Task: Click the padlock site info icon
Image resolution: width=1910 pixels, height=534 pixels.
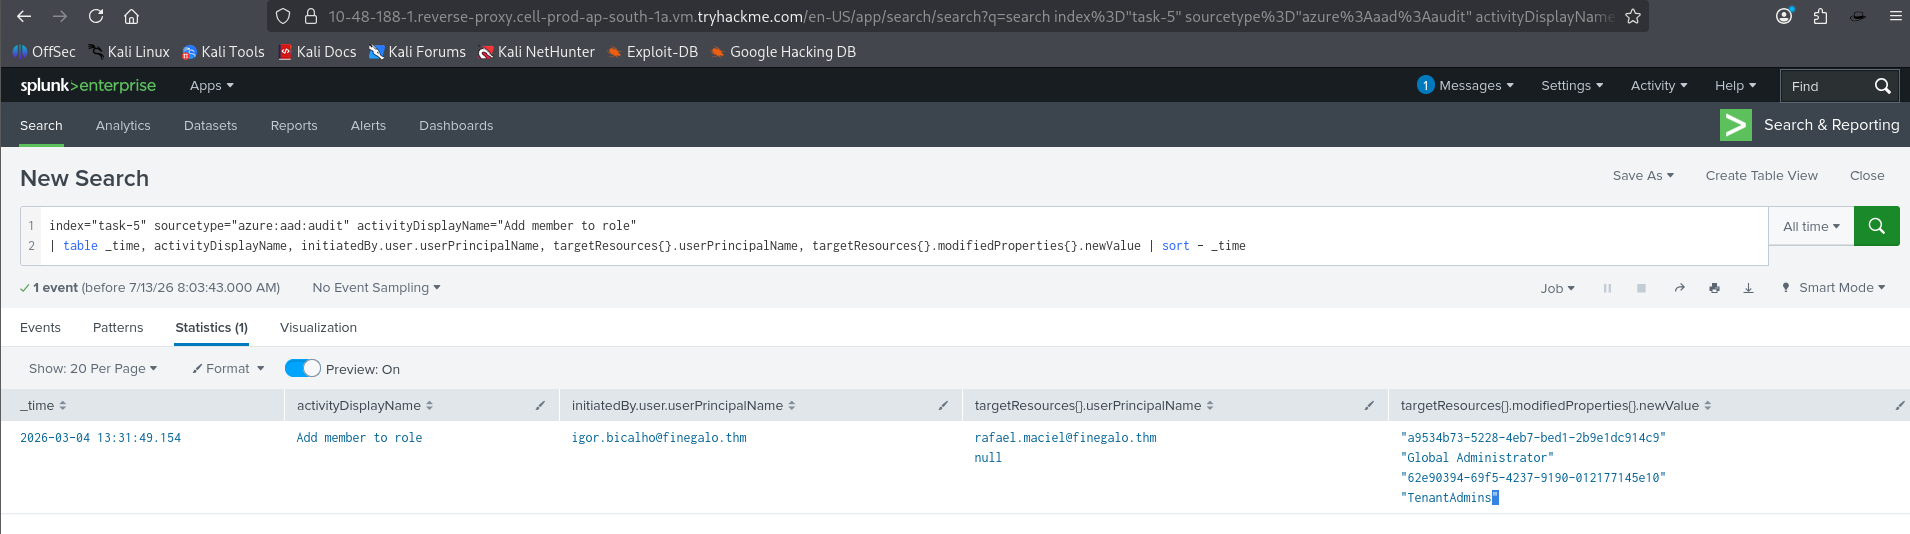Action: click(x=310, y=16)
